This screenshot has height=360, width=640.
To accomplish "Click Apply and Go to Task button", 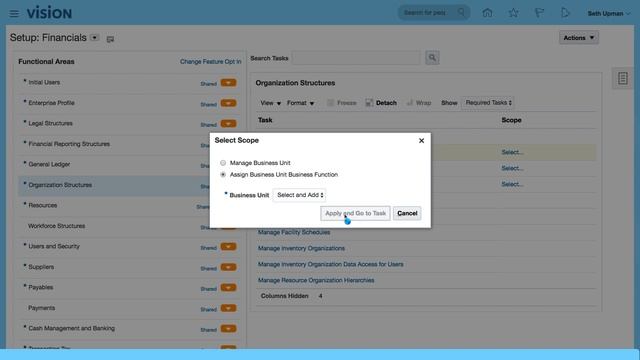I will click(x=355, y=213).
